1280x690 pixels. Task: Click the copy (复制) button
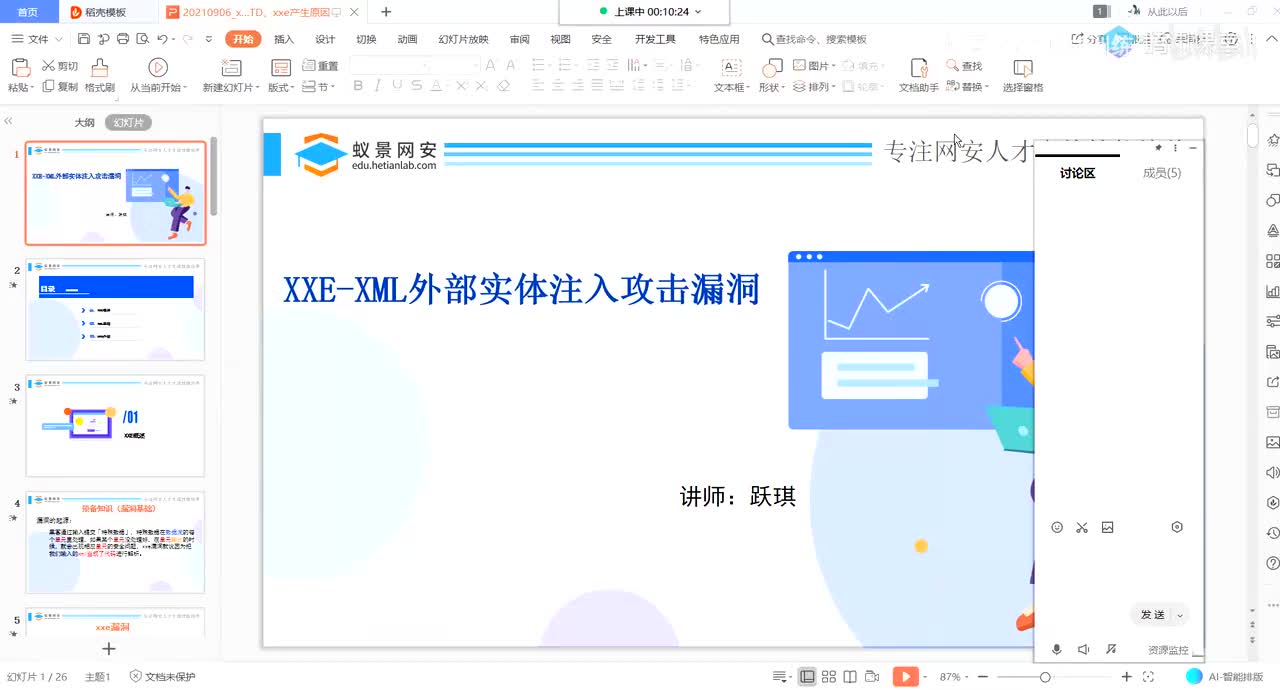point(60,87)
